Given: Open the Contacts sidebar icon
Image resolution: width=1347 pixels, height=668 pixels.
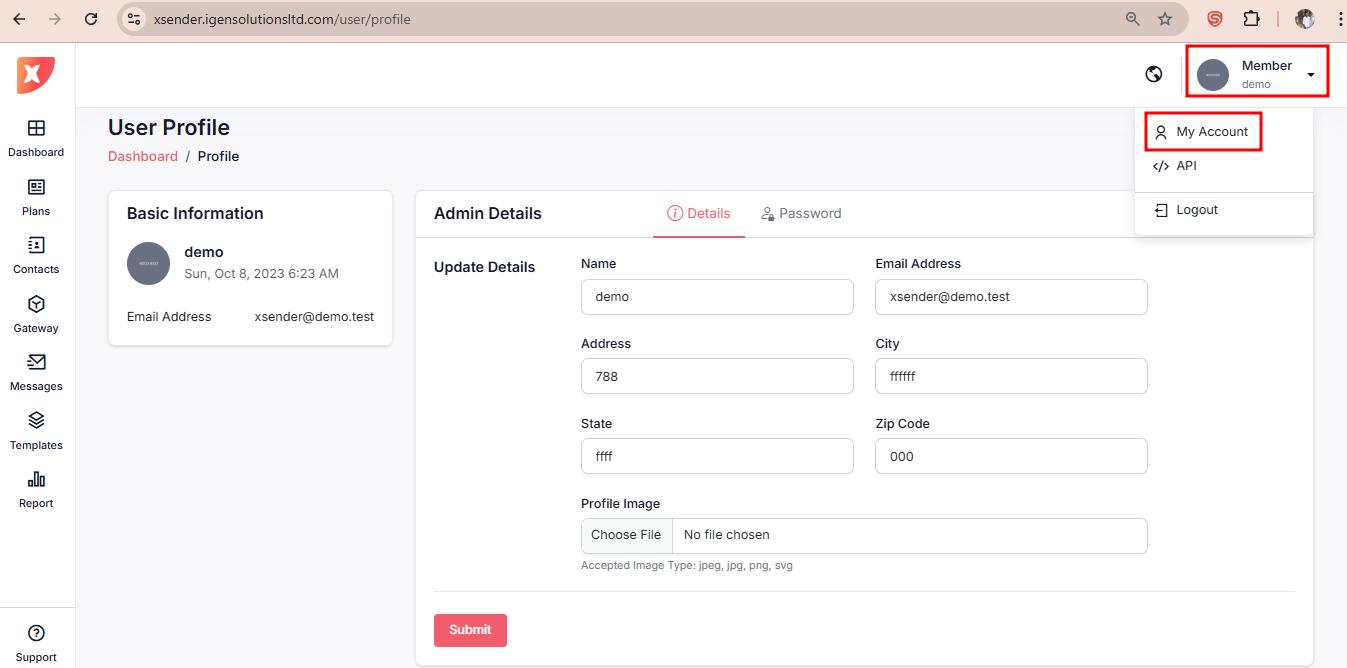Looking at the screenshot, I should [36, 246].
